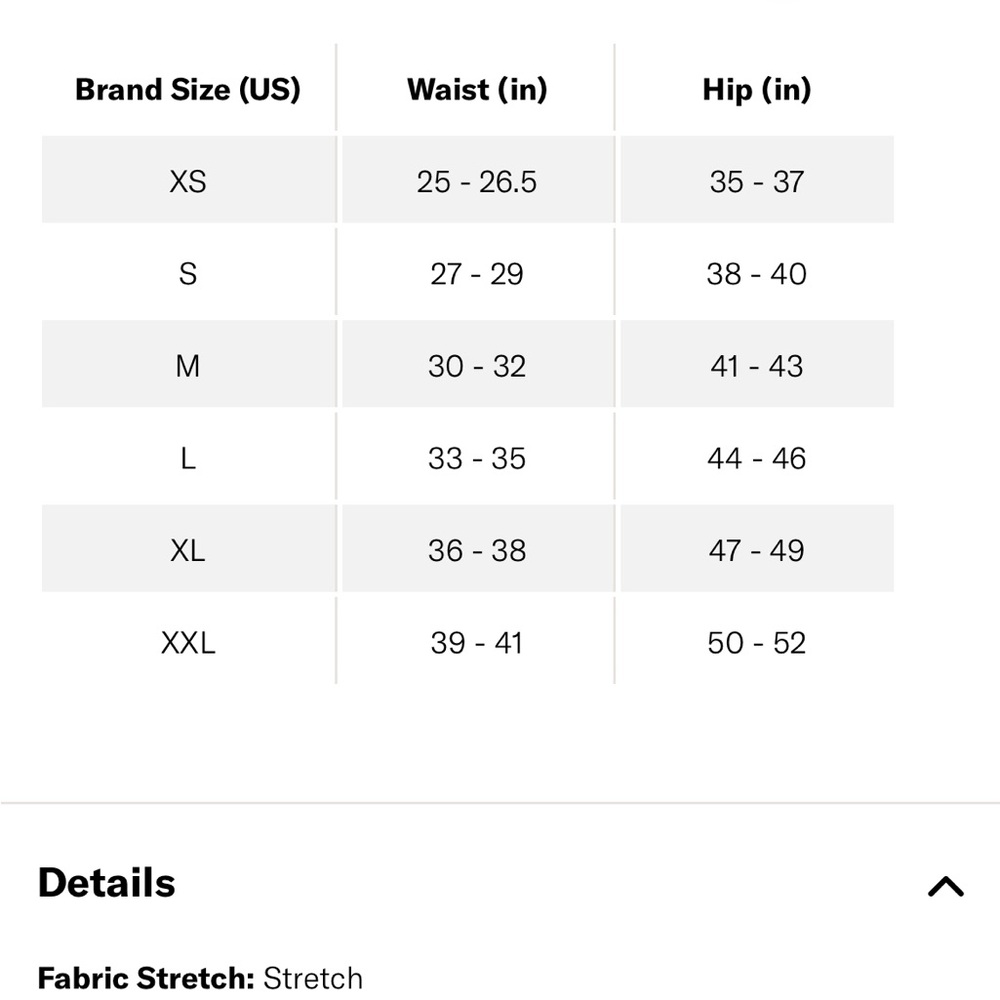1000x1000 pixels.
Task: Select the Brand Size (US) column header
Action: click(188, 90)
